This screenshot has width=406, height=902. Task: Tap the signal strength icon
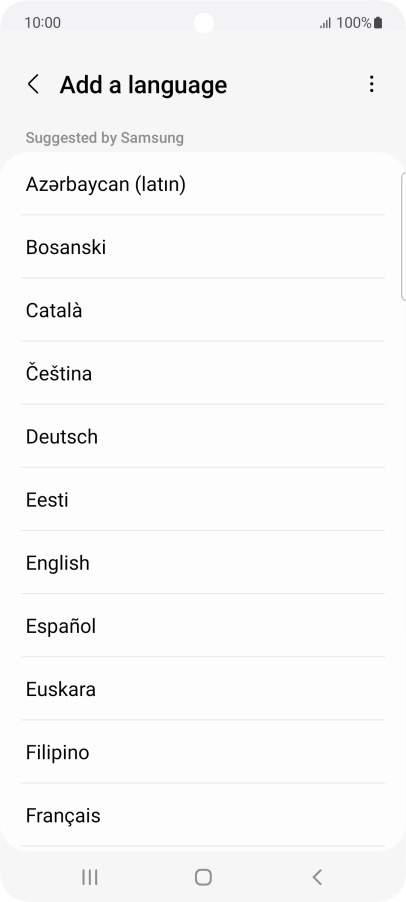click(326, 24)
